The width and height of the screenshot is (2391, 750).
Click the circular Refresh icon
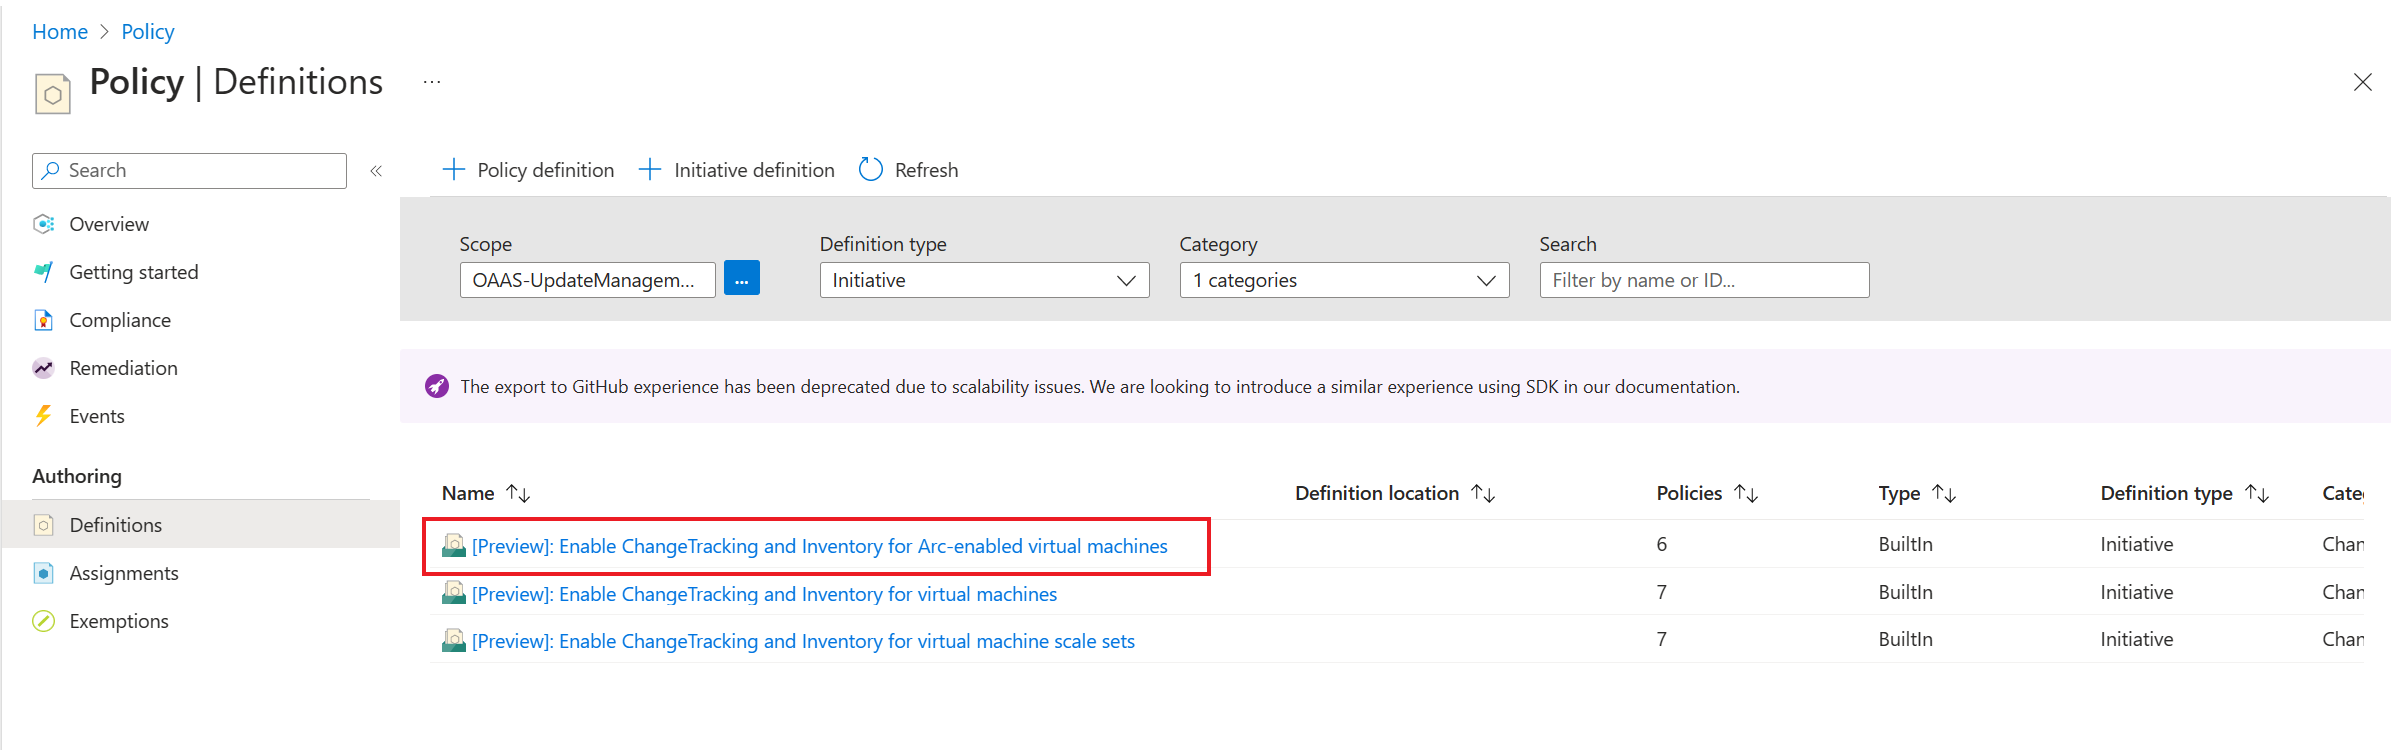(x=871, y=170)
